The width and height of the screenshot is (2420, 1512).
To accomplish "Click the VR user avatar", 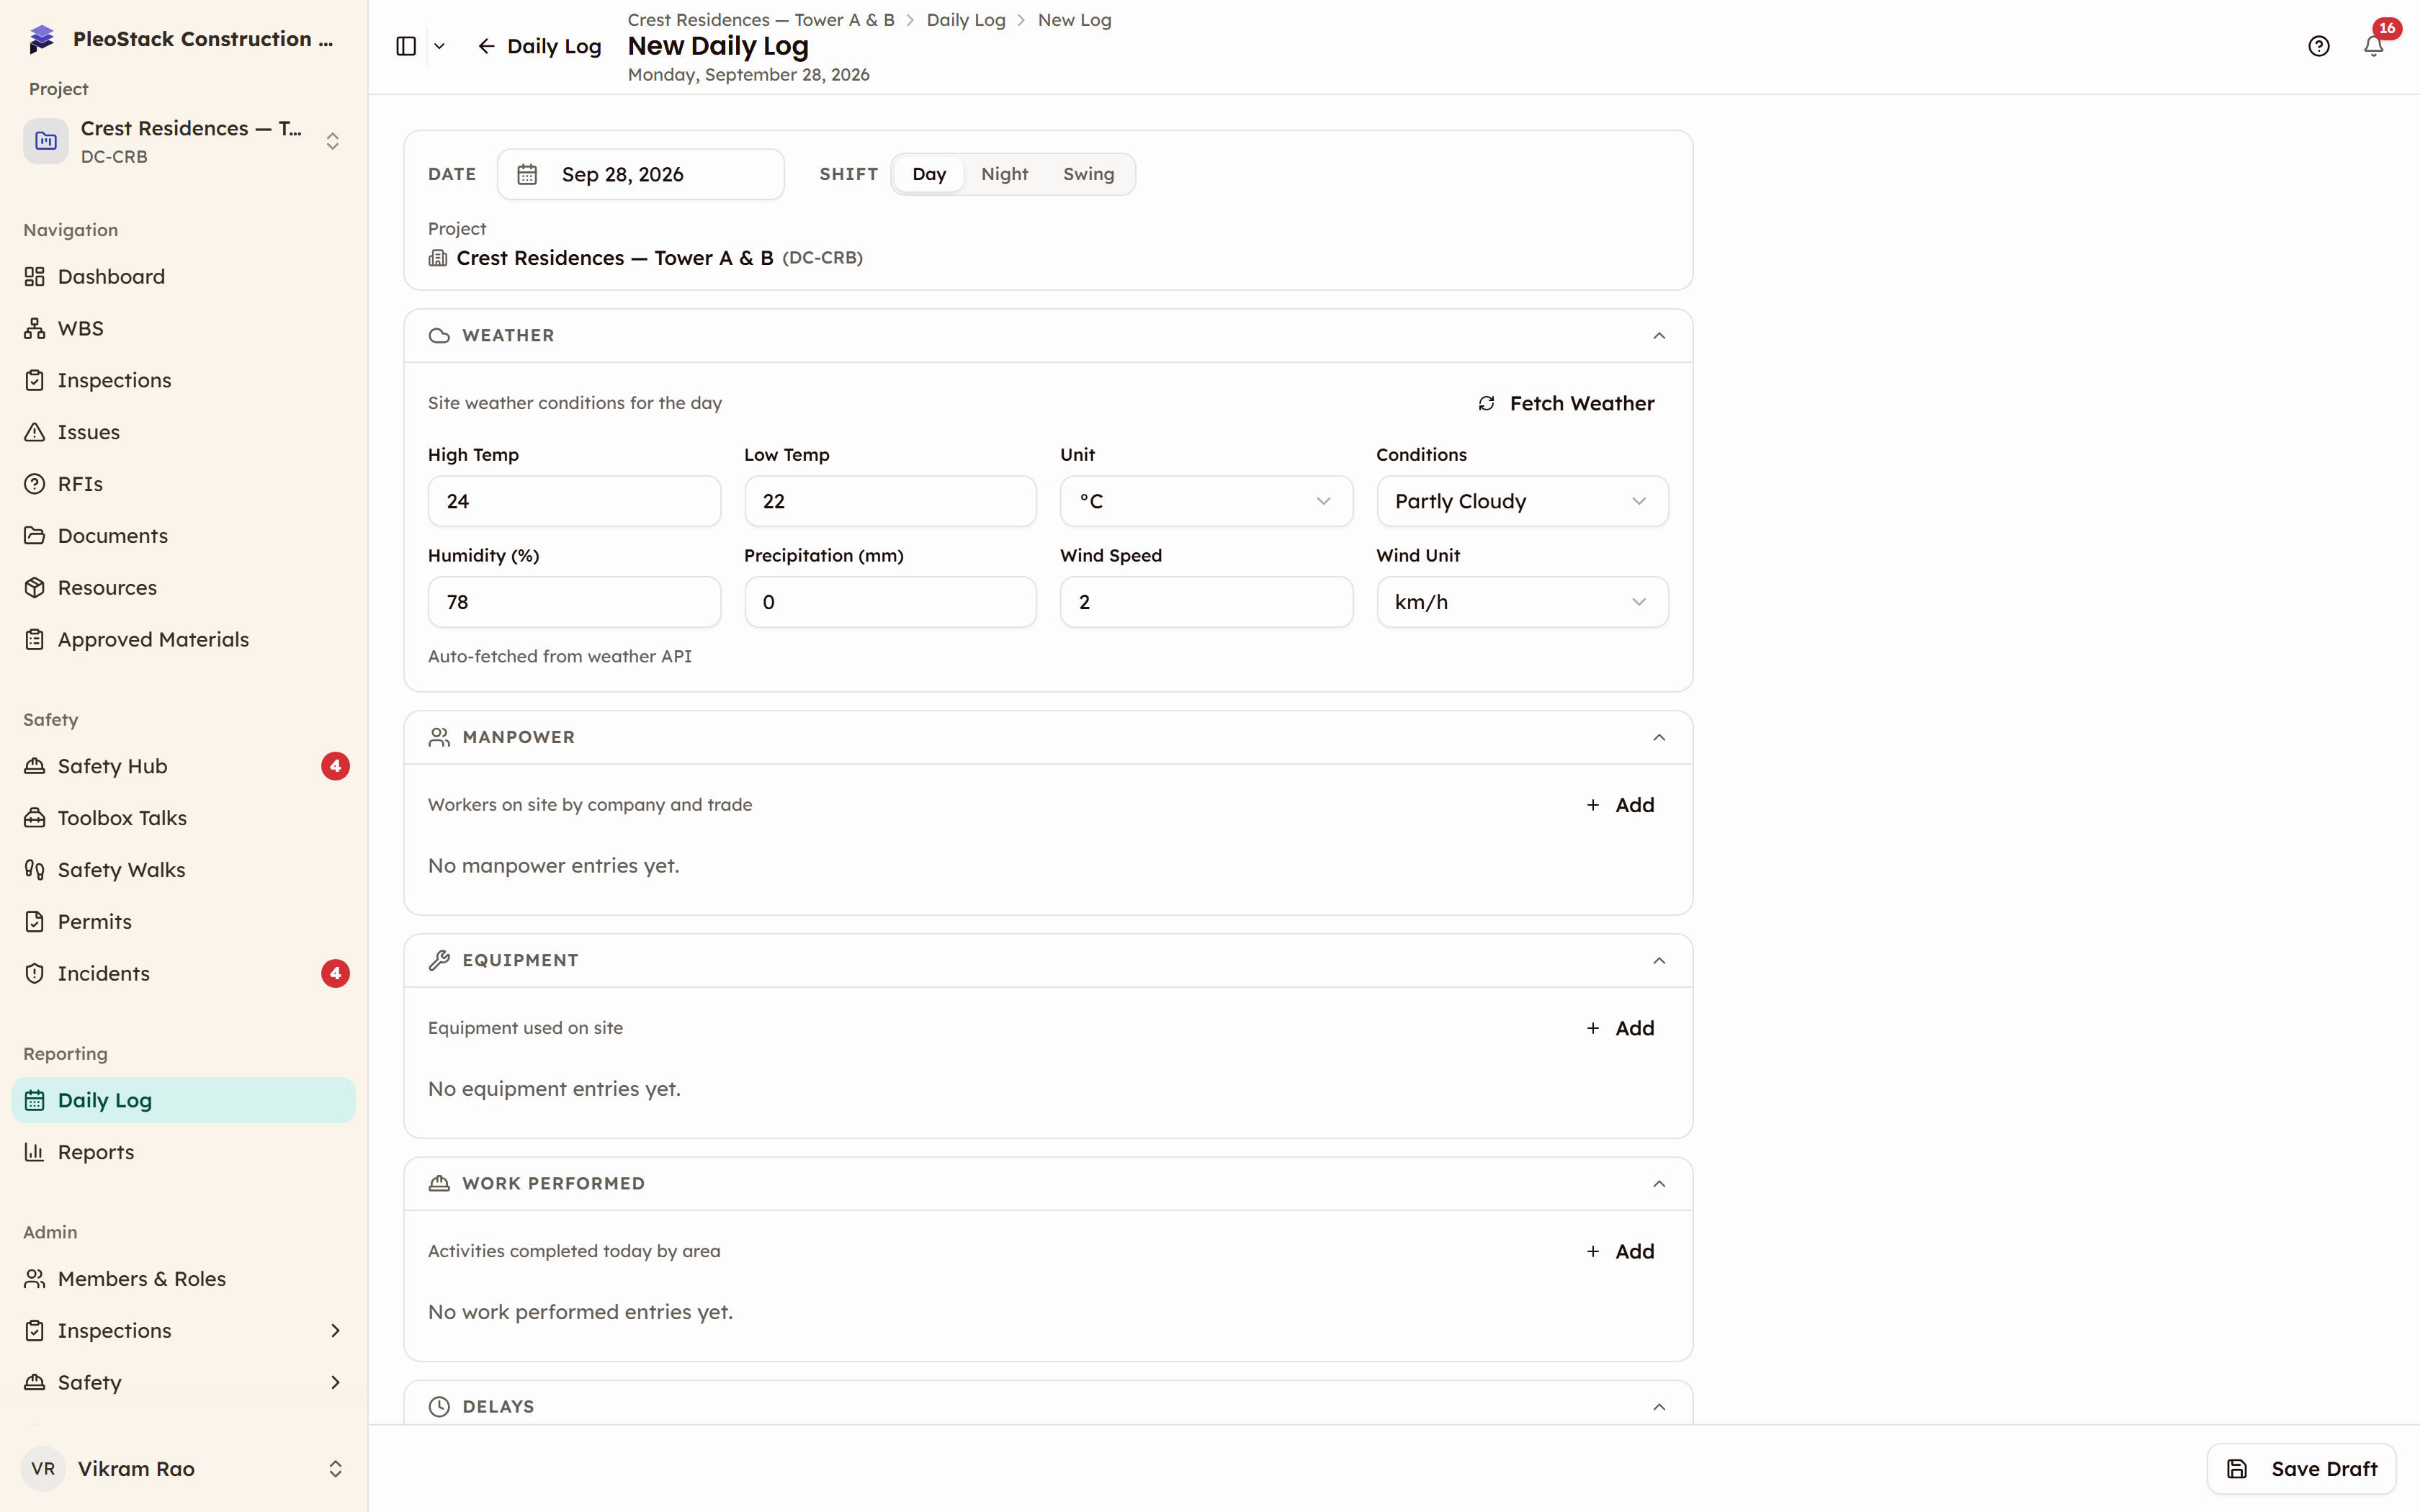I will [43, 1469].
